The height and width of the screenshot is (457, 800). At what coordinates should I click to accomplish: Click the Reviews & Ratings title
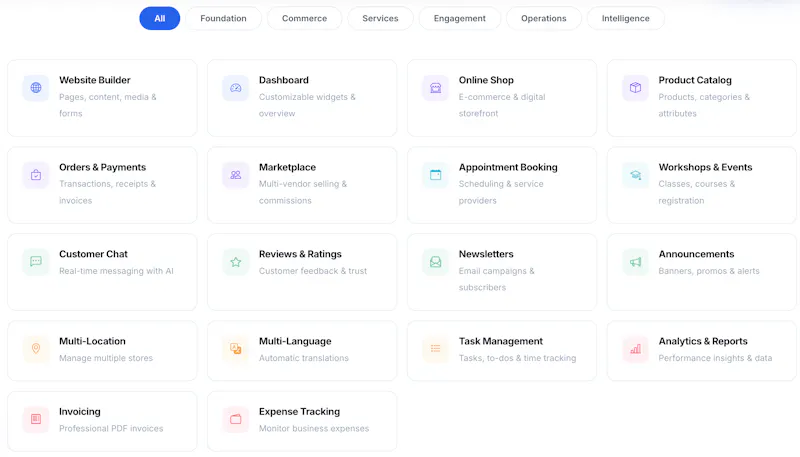point(300,254)
